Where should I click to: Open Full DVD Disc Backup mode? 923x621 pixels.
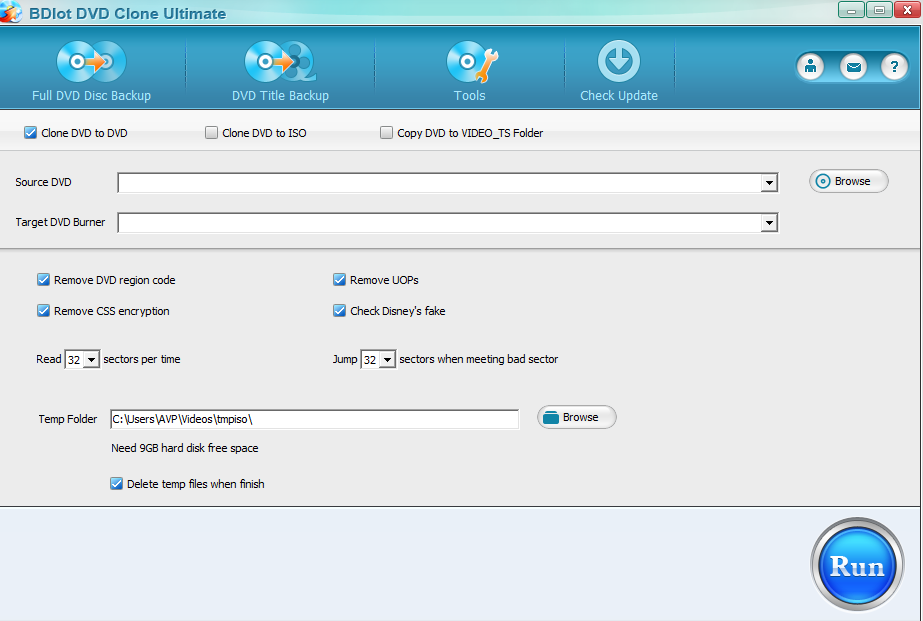click(91, 71)
